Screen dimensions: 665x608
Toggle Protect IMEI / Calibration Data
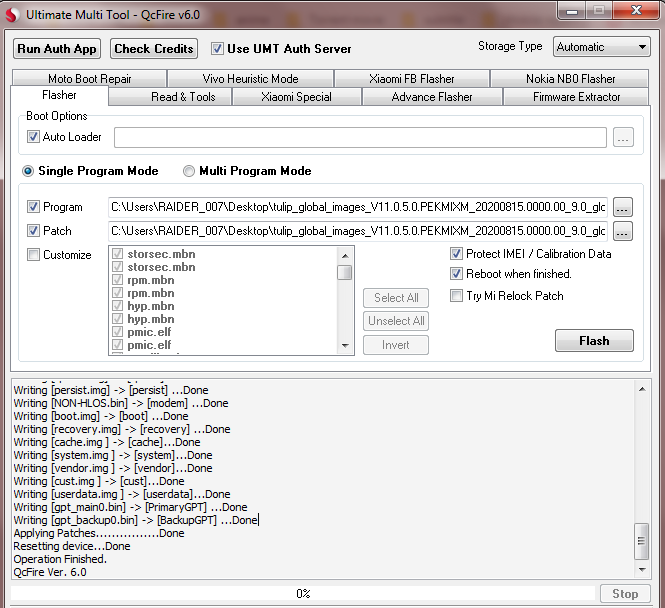click(x=456, y=254)
